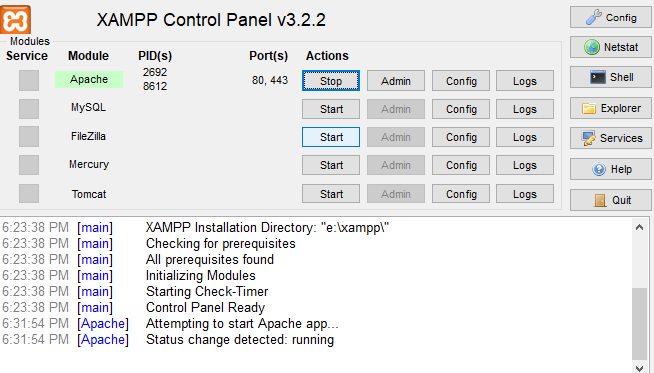Viewport: 654px width, 373px height.
Task: Launch Netstat via the globe icon
Action: coord(611,47)
